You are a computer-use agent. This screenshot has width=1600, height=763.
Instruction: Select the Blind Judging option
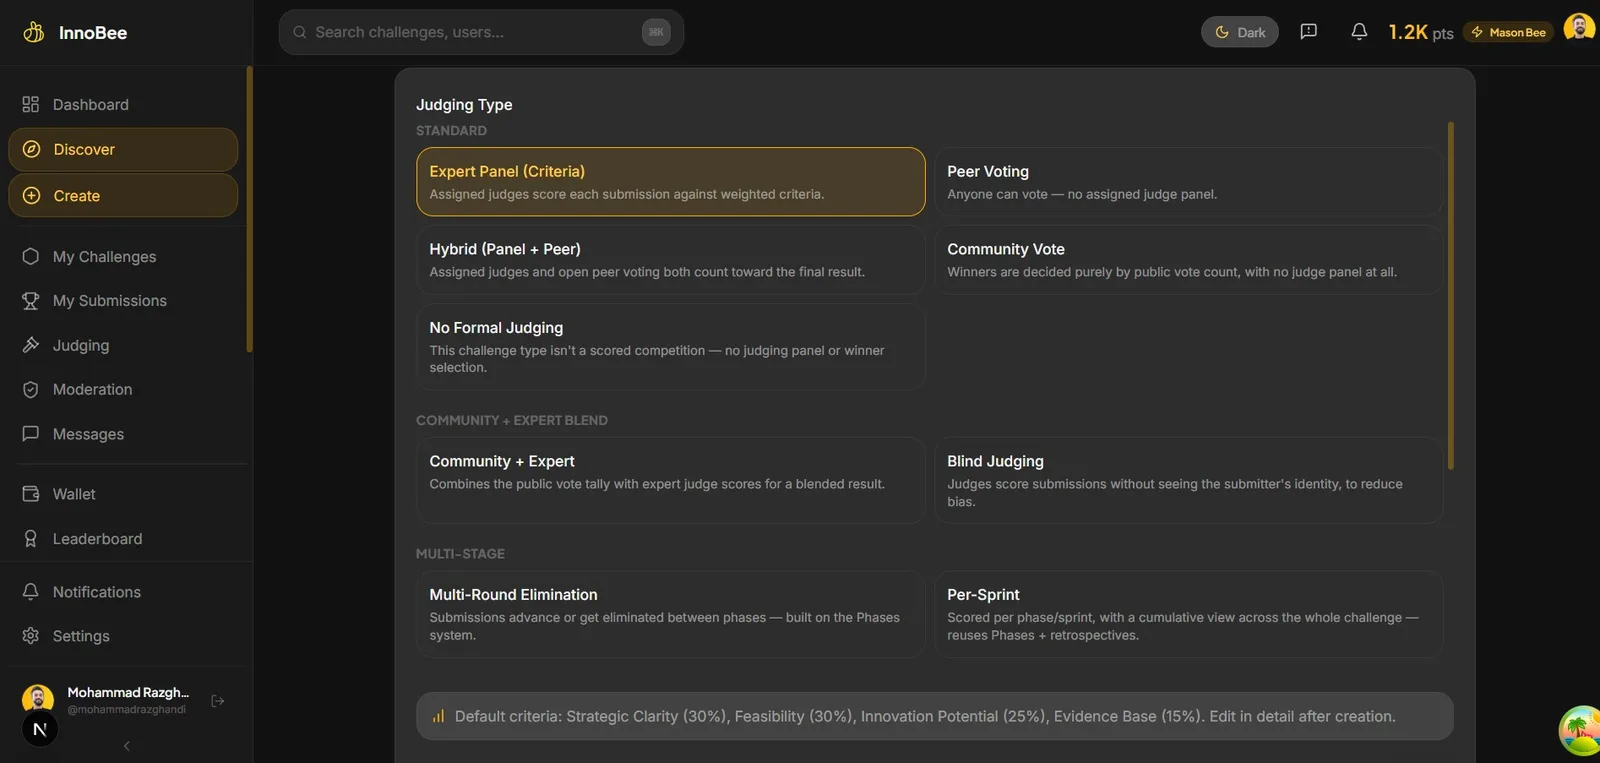pyautogui.click(x=1188, y=480)
